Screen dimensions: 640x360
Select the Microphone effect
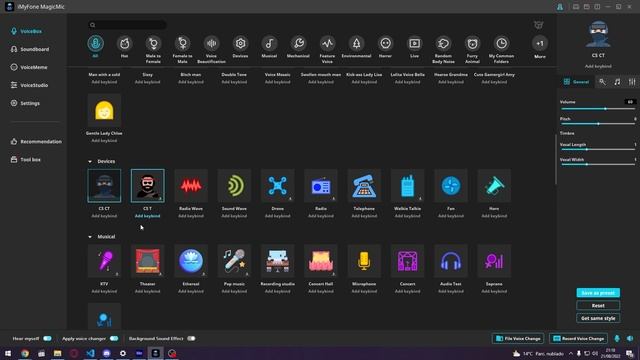coord(364,261)
